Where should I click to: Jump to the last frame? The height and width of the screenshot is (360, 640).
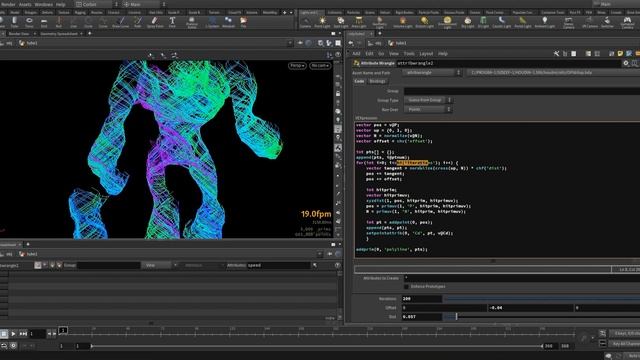(x=23, y=334)
